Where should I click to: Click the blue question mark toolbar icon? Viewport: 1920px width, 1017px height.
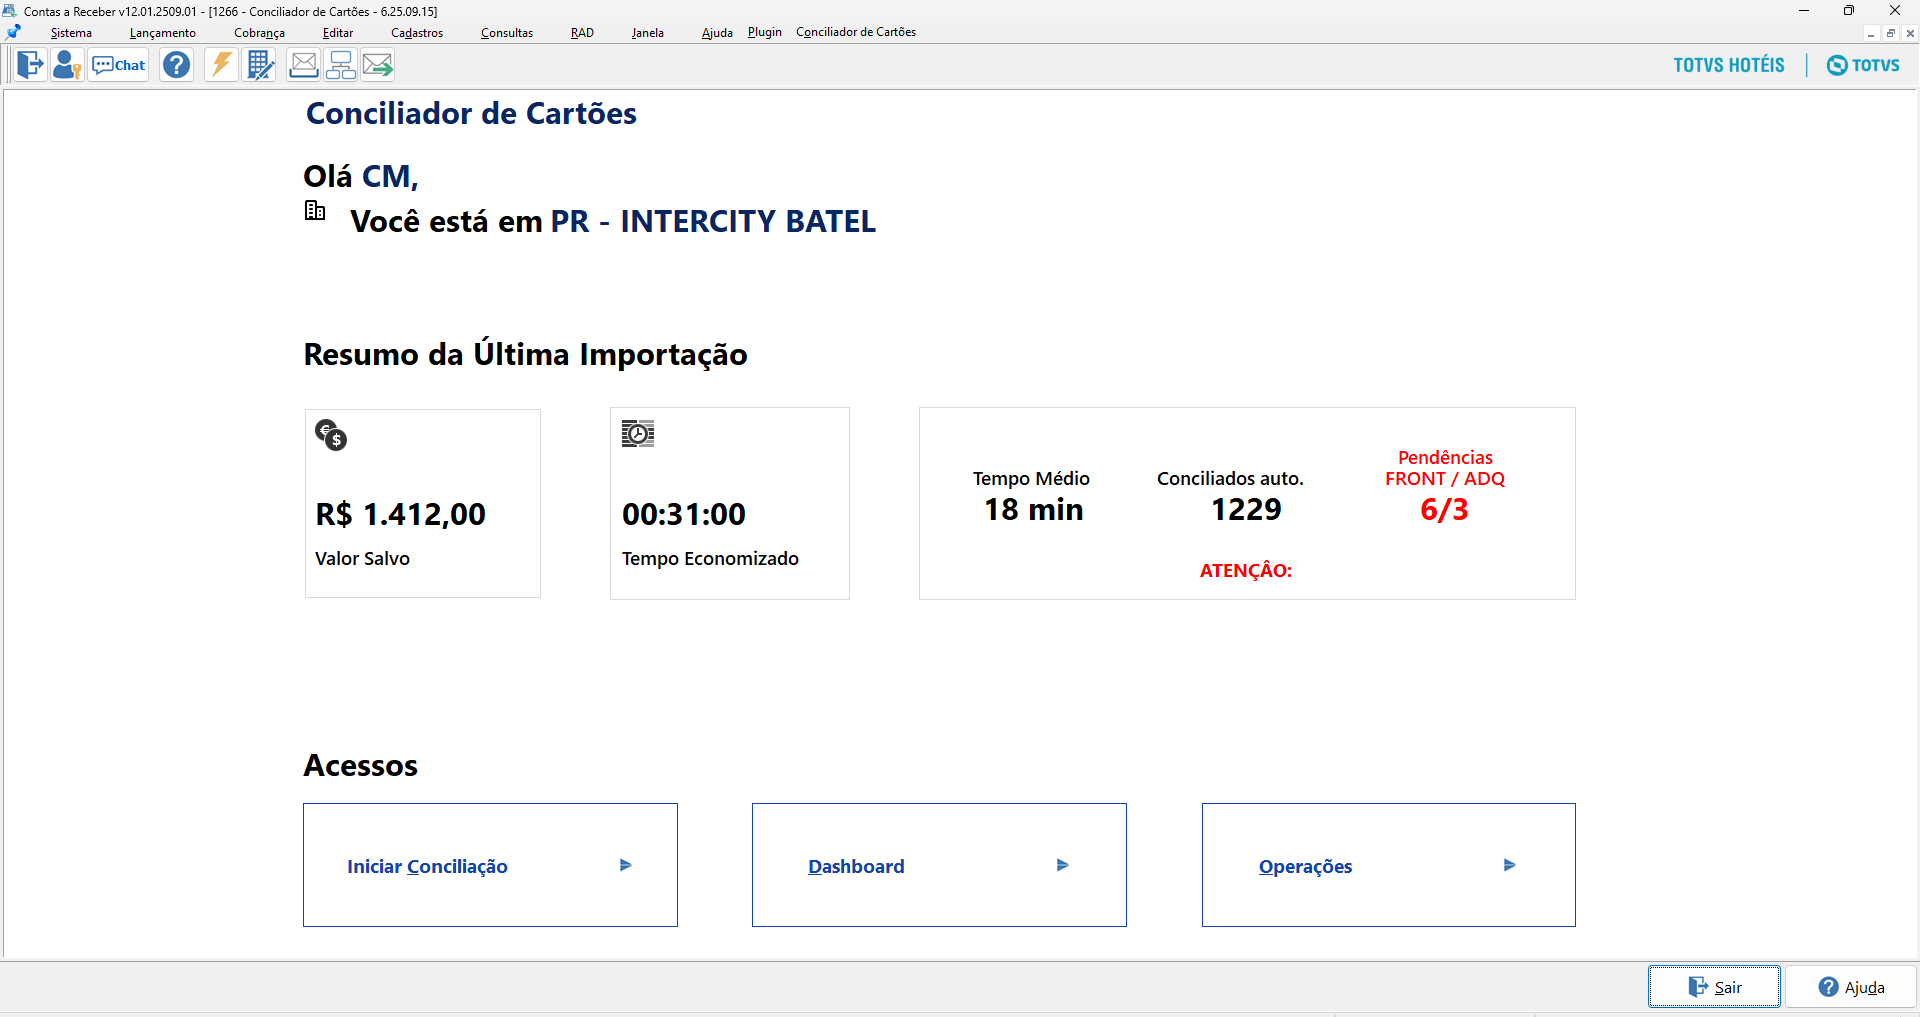(177, 65)
